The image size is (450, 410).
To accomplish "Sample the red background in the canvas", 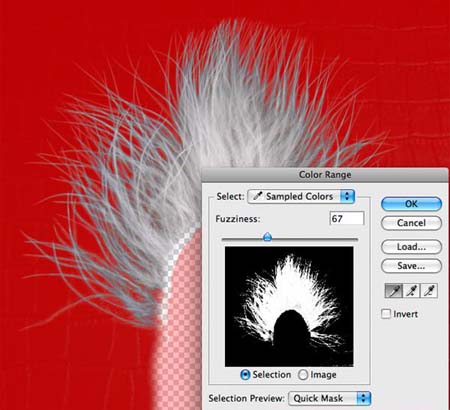I will click(x=67, y=50).
